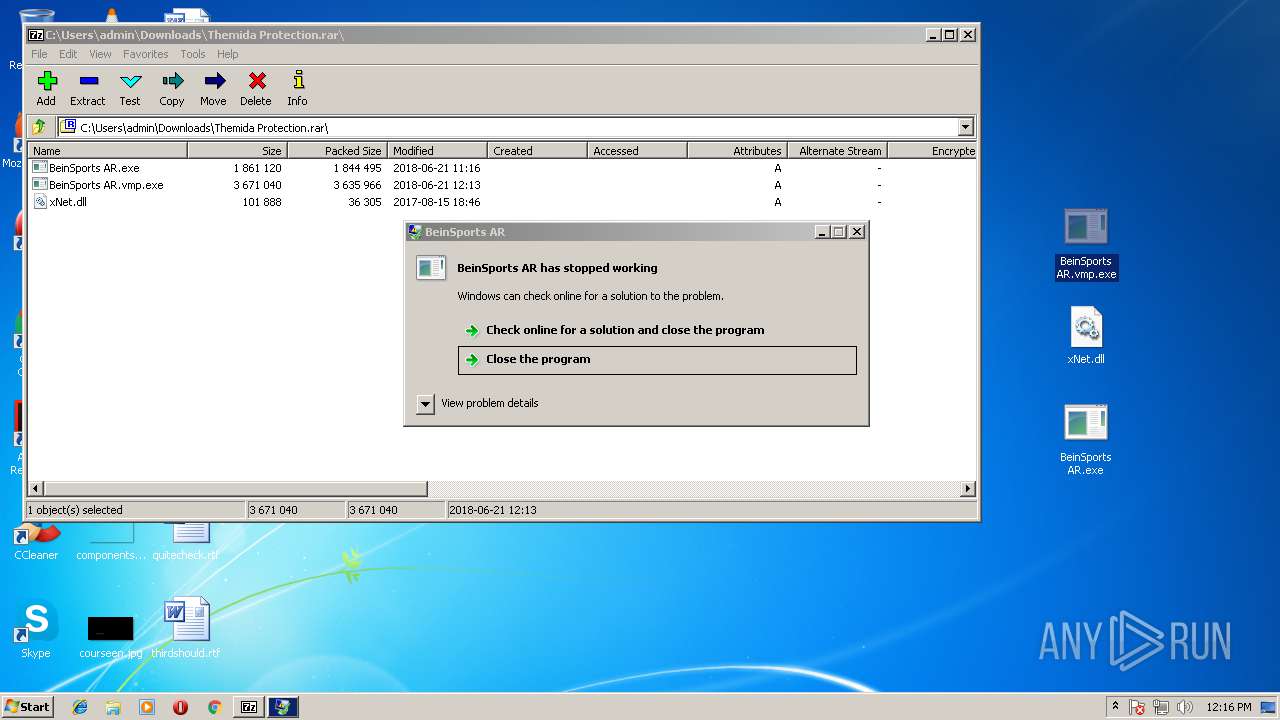Image resolution: width=1280 pixels, height=720 pixels.
Task: Sort files by Name column header
Action: coord(108,151)
